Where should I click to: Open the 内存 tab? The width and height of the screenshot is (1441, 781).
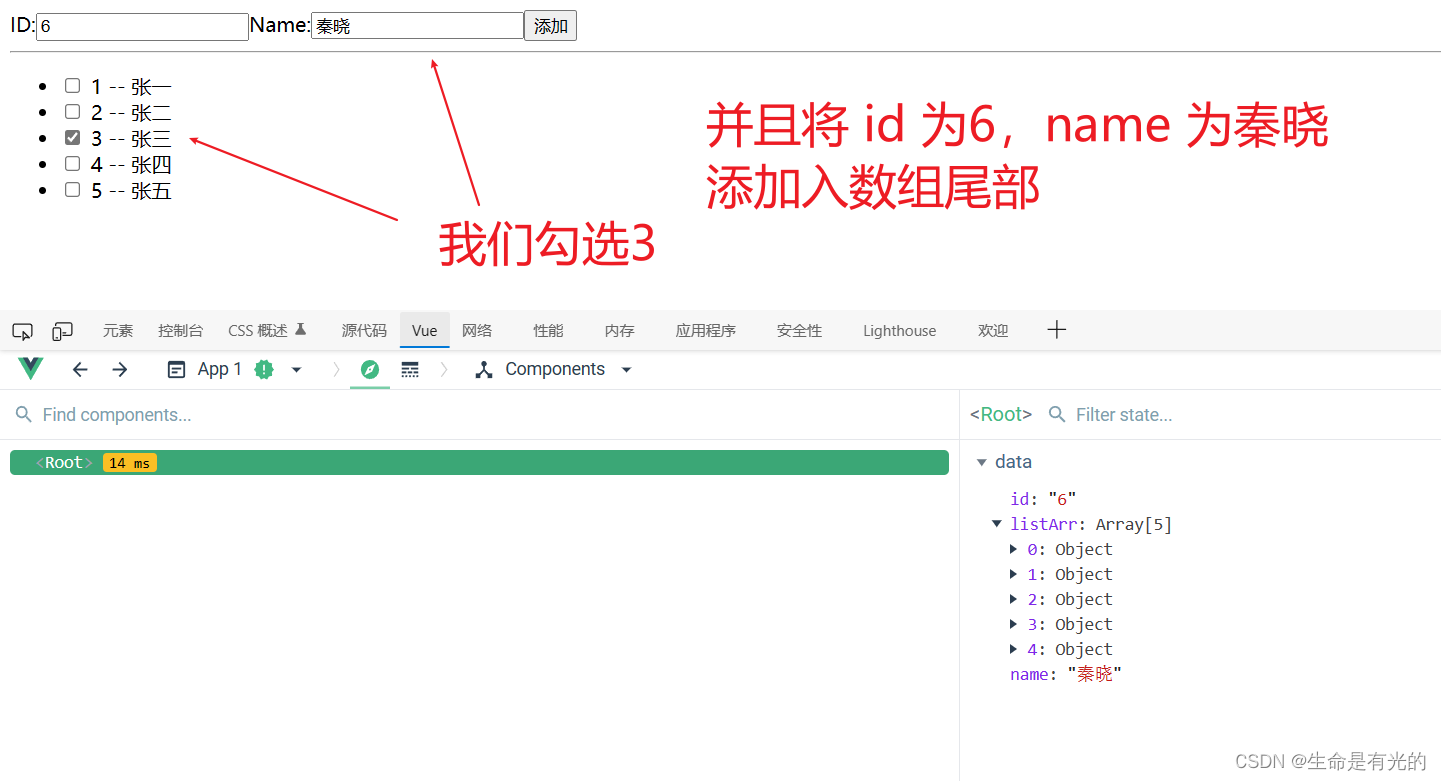click(620, 331)
